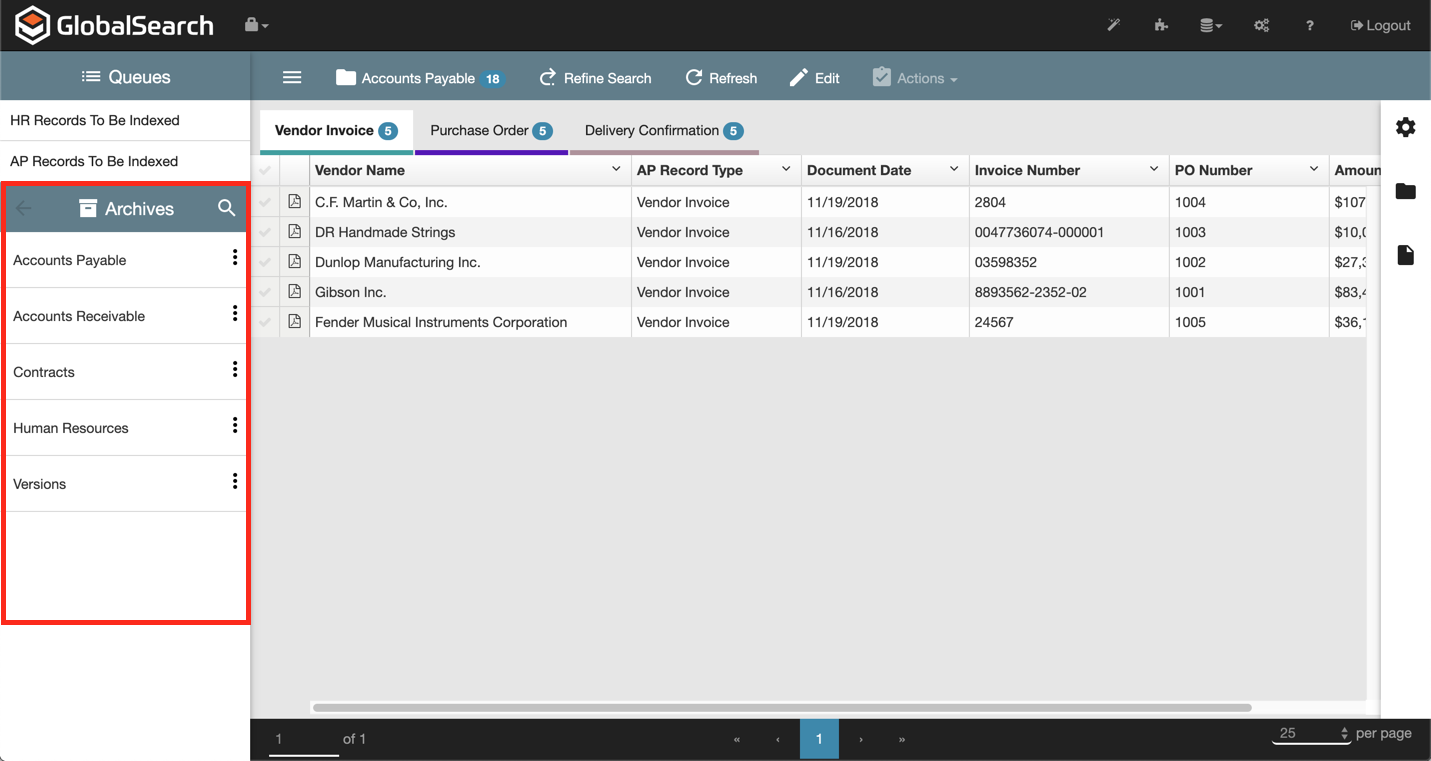Check the DR Handmade Strings row
The width and height of the screenshot is (1431, 761).
click(265, 232)
